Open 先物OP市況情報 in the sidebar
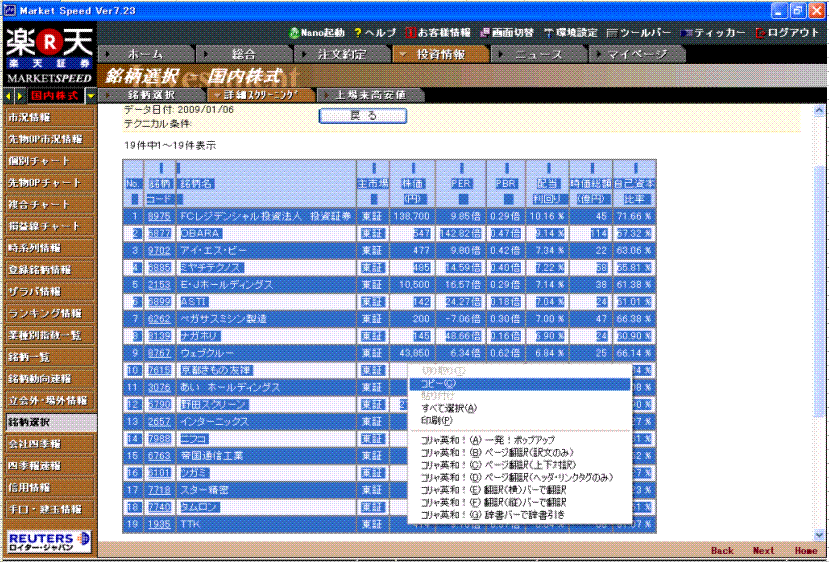Viewport: 830px width, 564px height. point(49,139)
